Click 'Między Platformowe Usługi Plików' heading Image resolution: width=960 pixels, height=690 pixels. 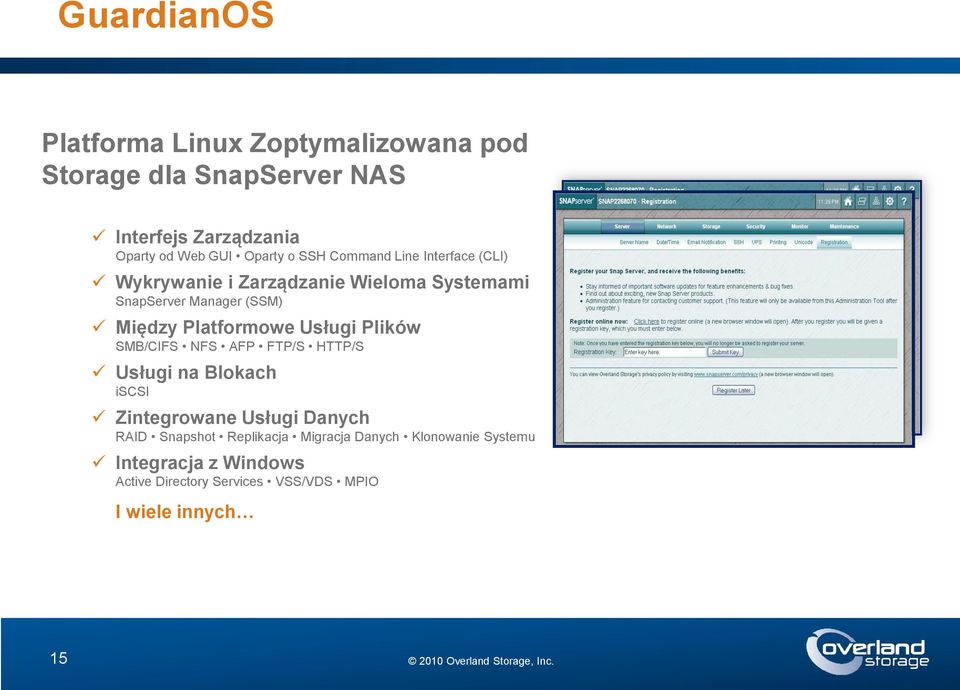(x=268, y=327)
